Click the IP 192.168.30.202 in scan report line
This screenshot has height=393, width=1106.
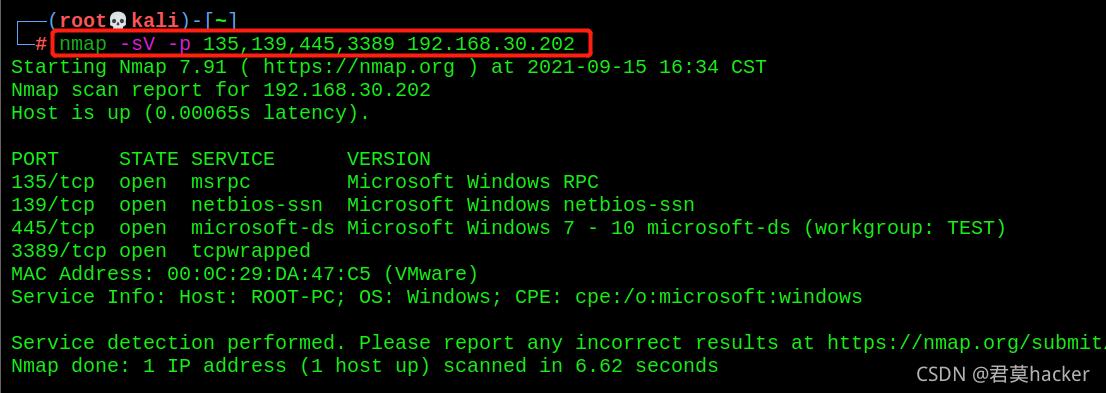click(347, 90)
